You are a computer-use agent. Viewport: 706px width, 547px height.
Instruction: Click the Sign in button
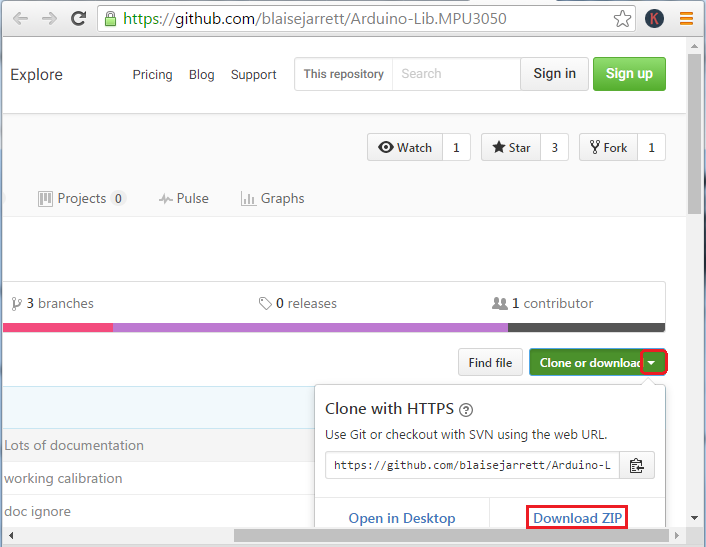tap(554, 74)
